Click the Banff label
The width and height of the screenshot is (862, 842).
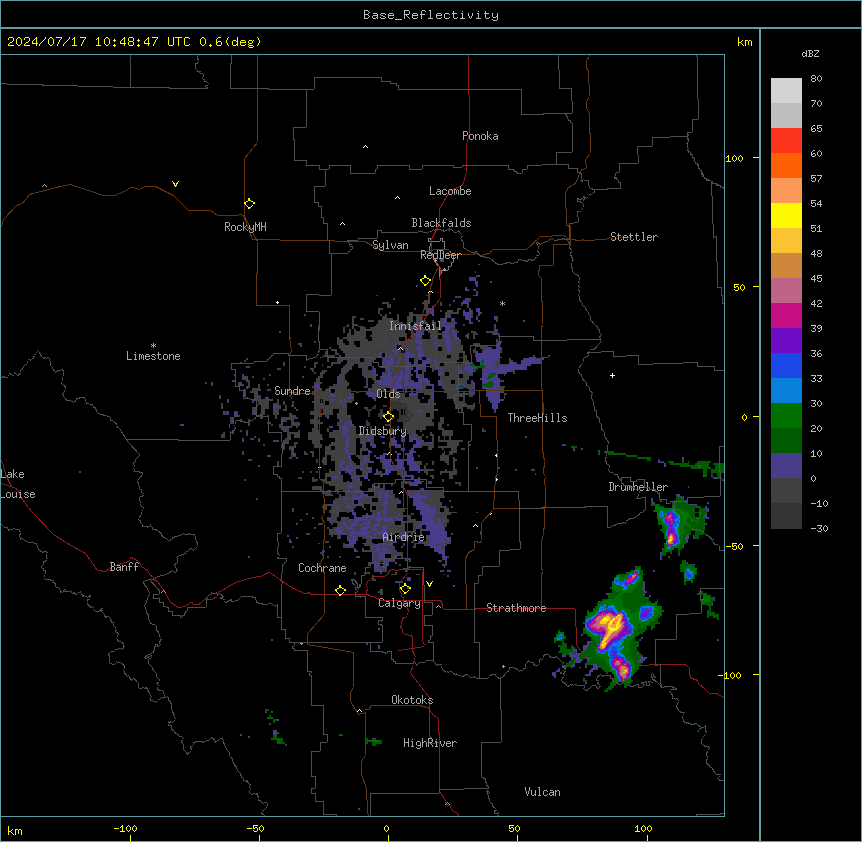coord(124,567)
